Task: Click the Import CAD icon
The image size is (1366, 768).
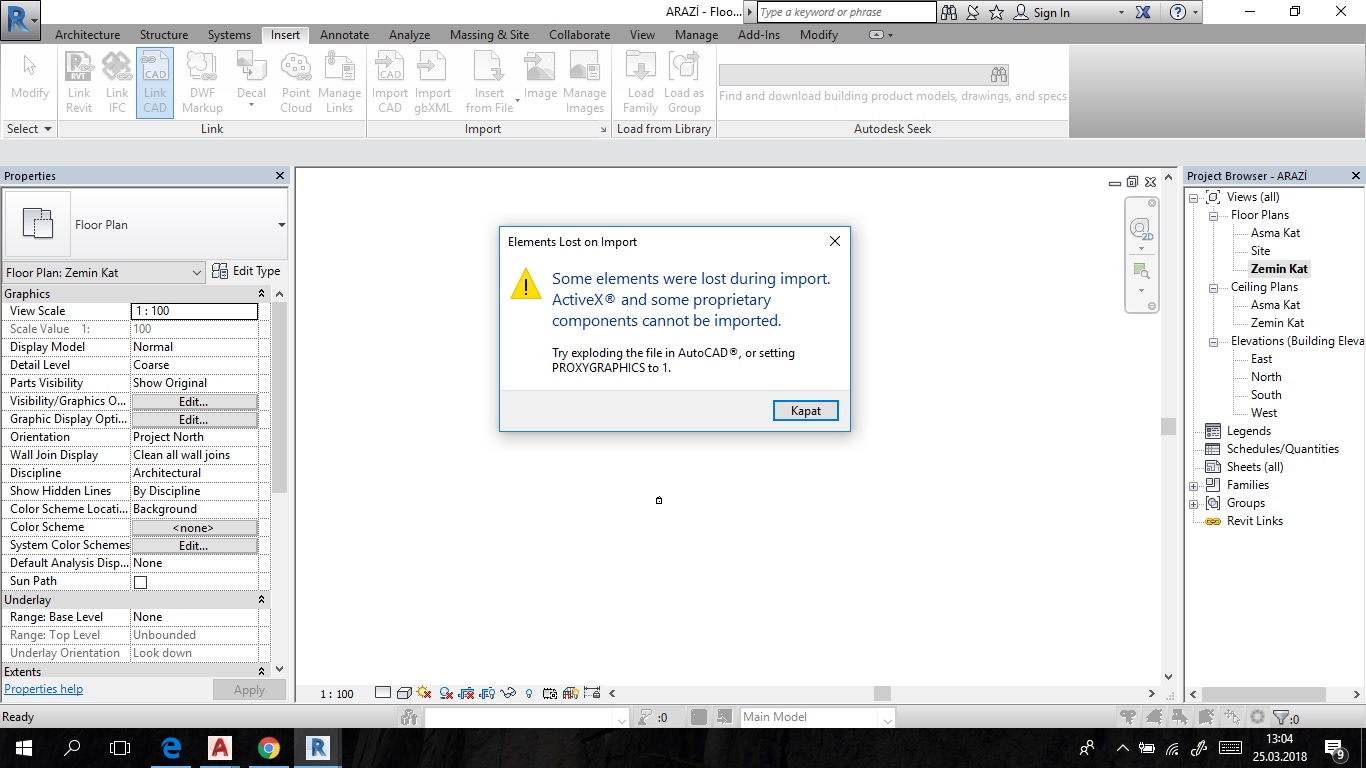Action: [x=390, y=82]
